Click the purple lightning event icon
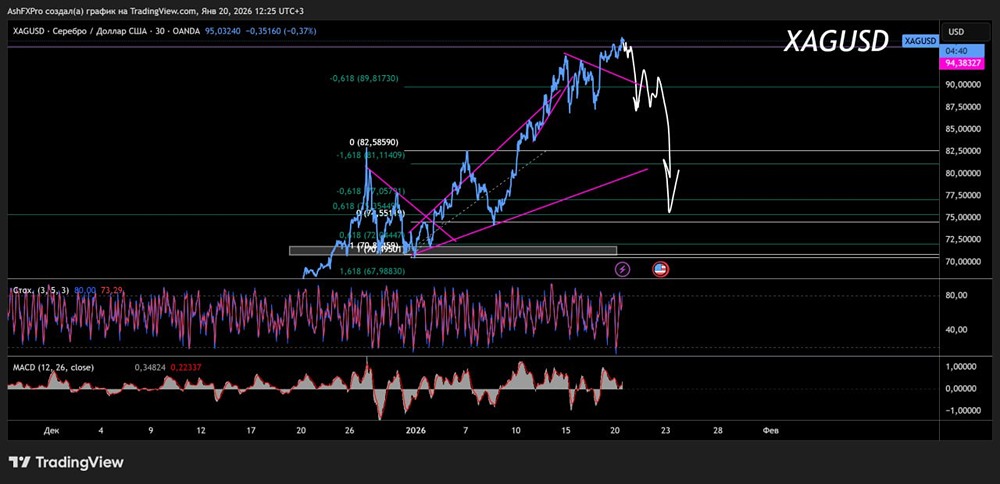 pyautogui.click(x=622, y=269)
